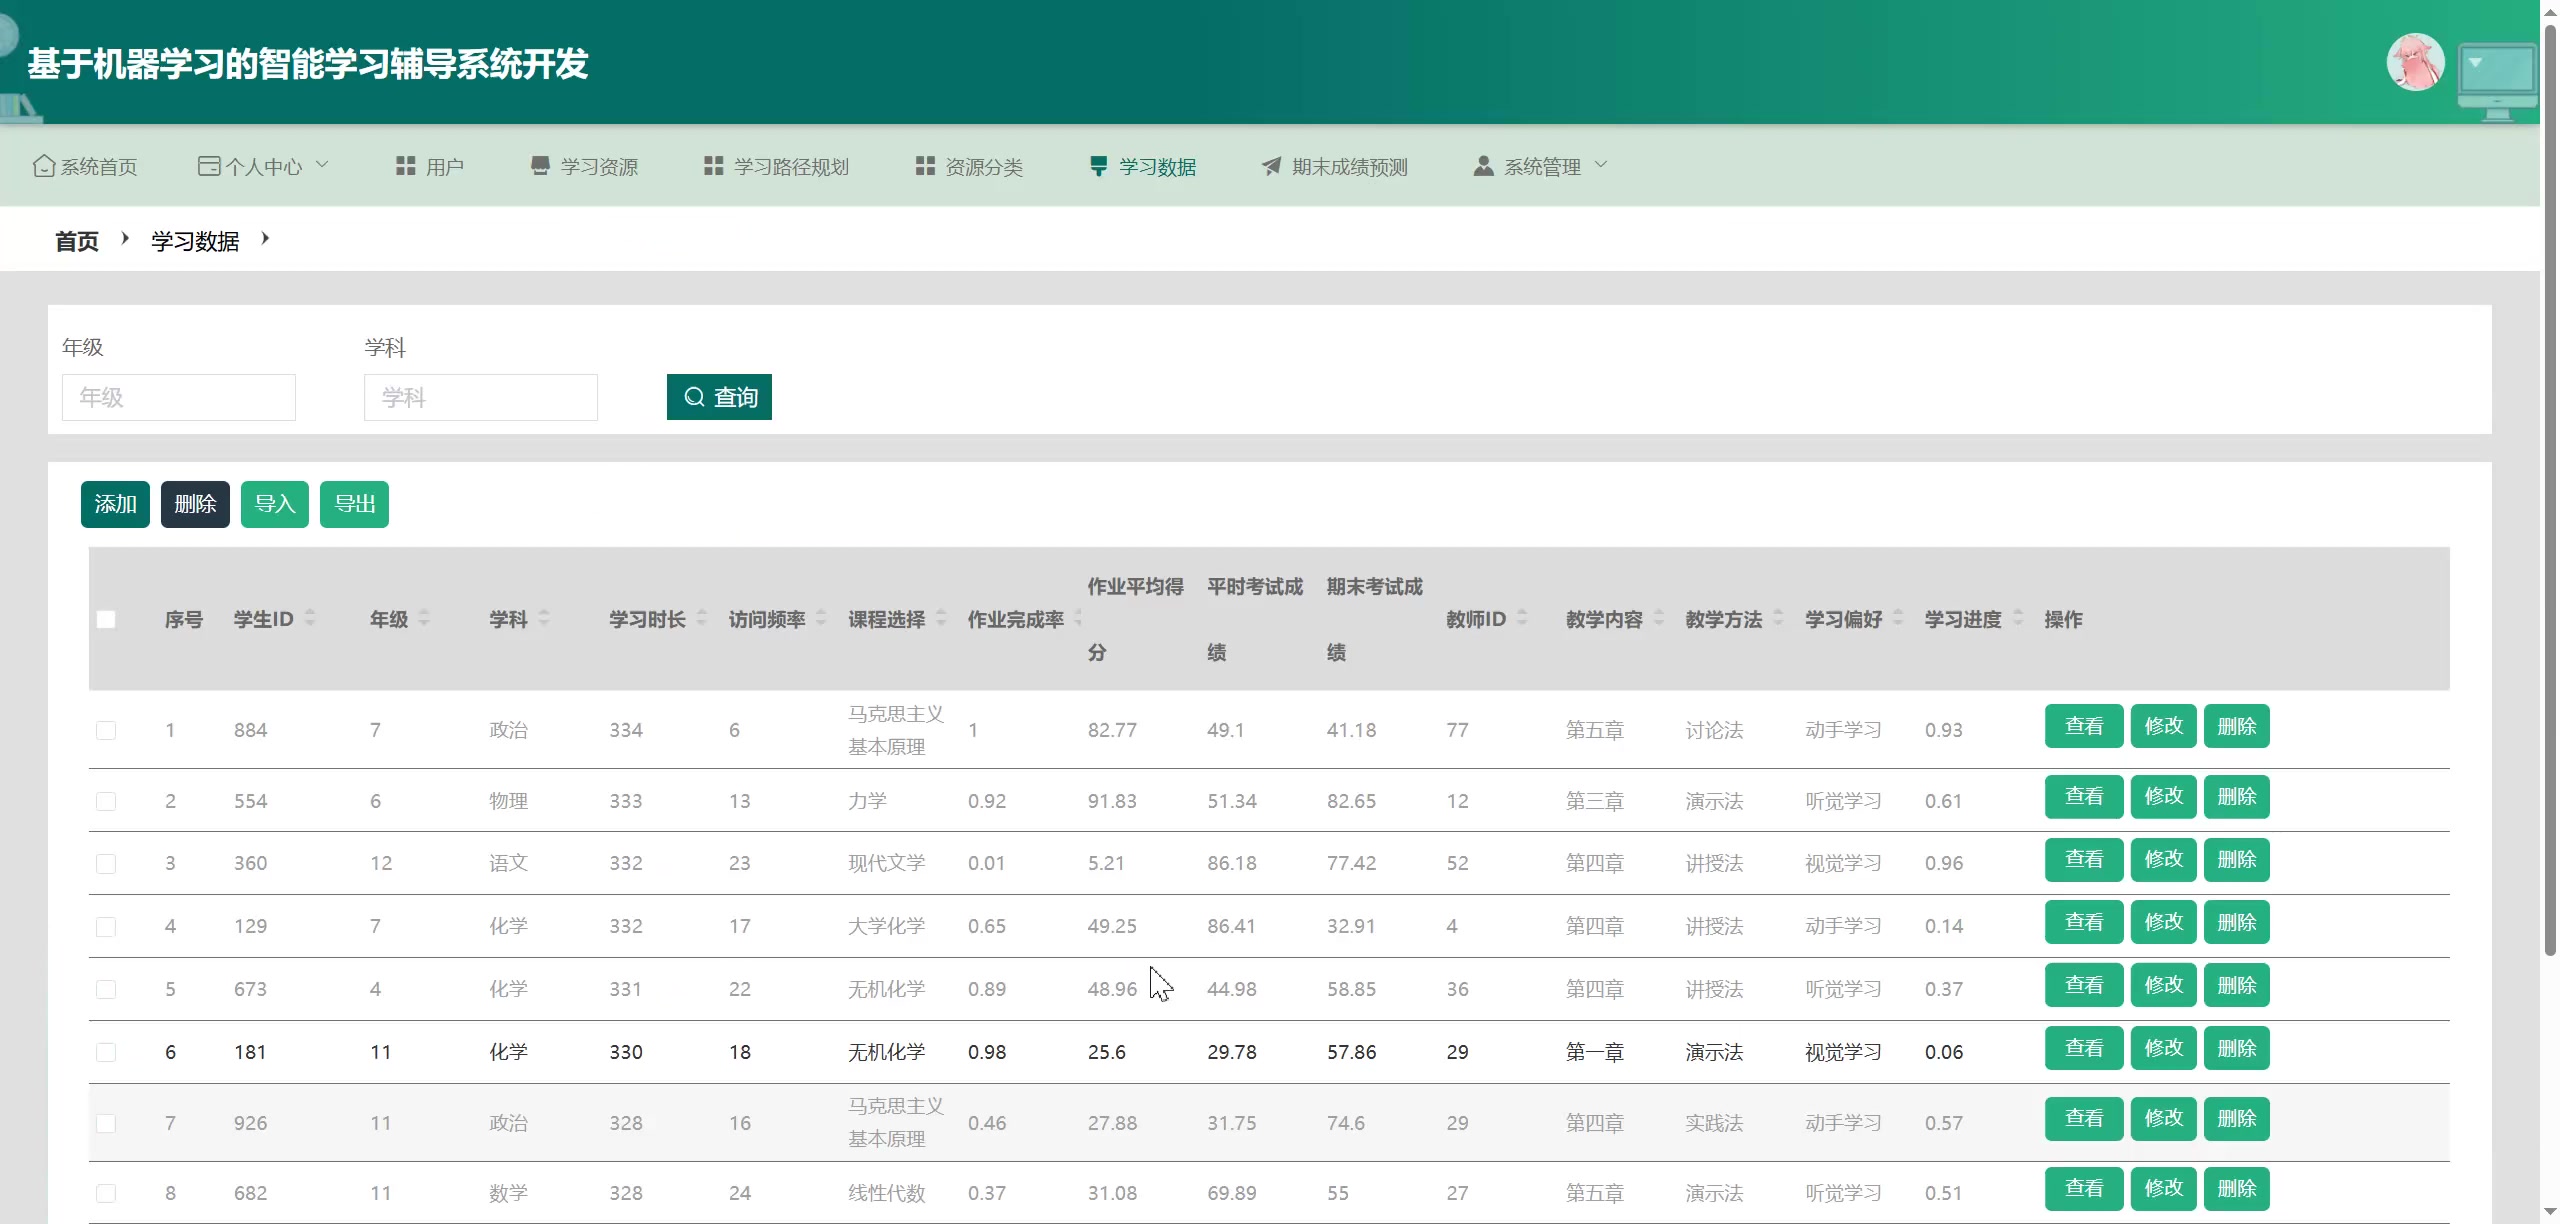
Task: Open the 学习资源 menu item
Action: point(584,166)
